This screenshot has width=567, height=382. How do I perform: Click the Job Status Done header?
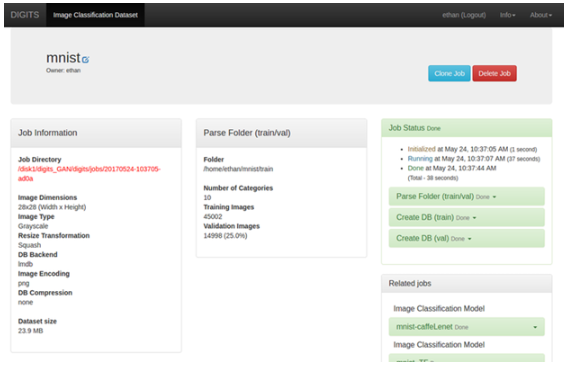tap(466, 128)
